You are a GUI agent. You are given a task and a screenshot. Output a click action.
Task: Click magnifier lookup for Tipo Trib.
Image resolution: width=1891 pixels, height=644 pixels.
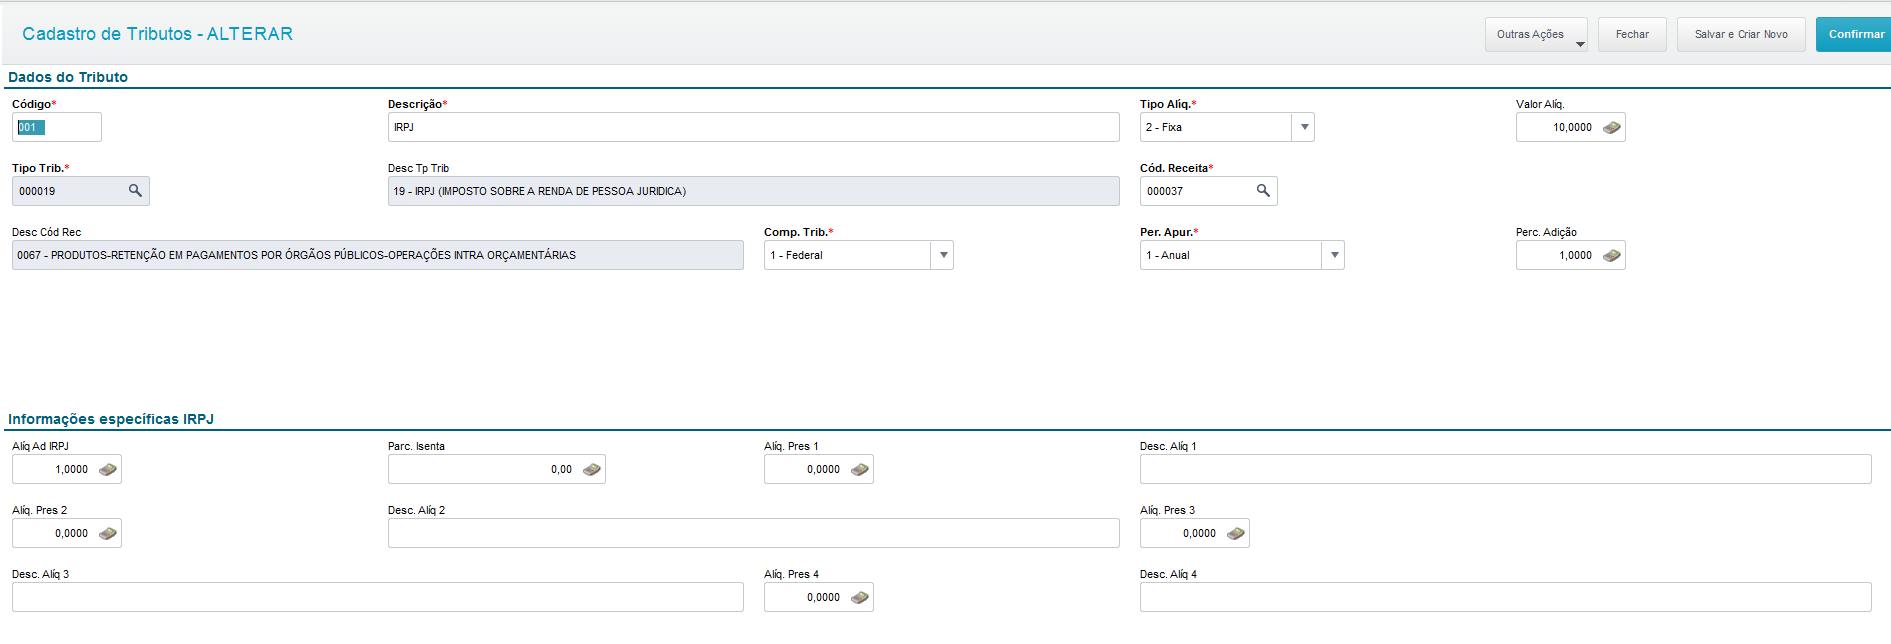(x=135, y=191)
